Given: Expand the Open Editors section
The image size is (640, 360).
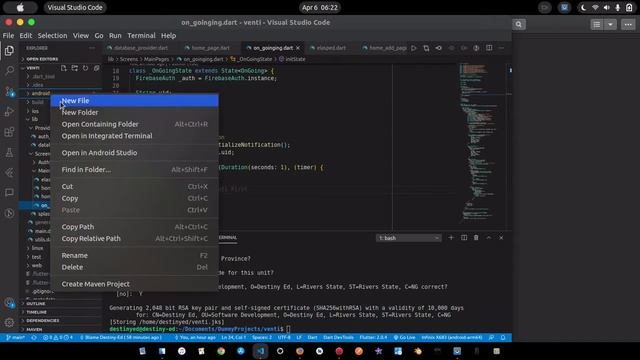Looking at the screenshot, I should coord(60,59).
